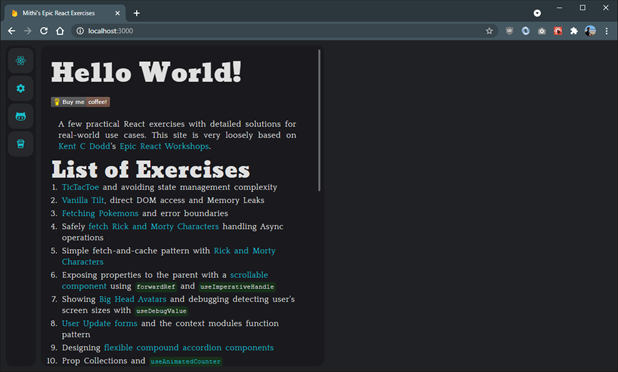The height and width of the screenshot is (372, 618).
Task: Maximize the Chrome window
Action: tap(583, 8)
